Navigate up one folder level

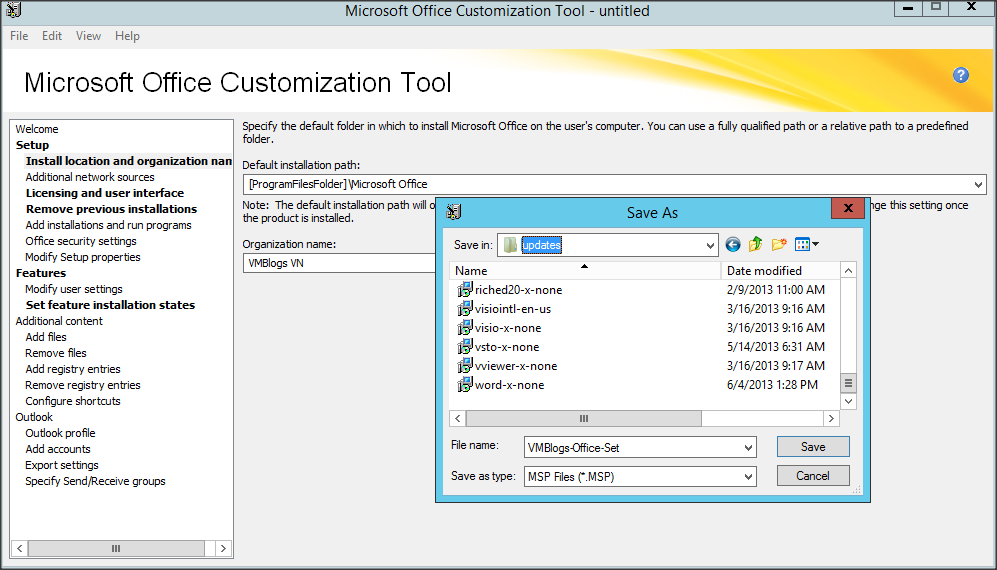pyautogui.click(x=756, y=245)
